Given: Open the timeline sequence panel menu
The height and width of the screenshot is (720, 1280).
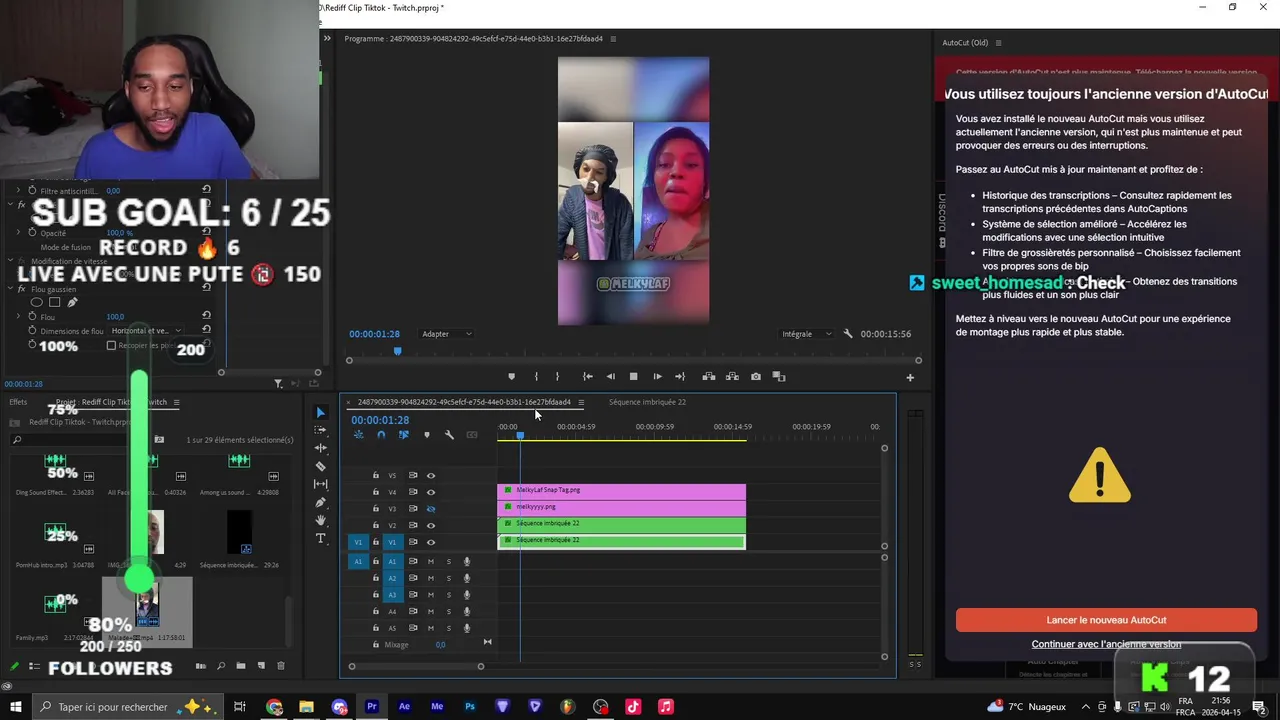Looking at the screenshot, I should click(x=581, y=402).
